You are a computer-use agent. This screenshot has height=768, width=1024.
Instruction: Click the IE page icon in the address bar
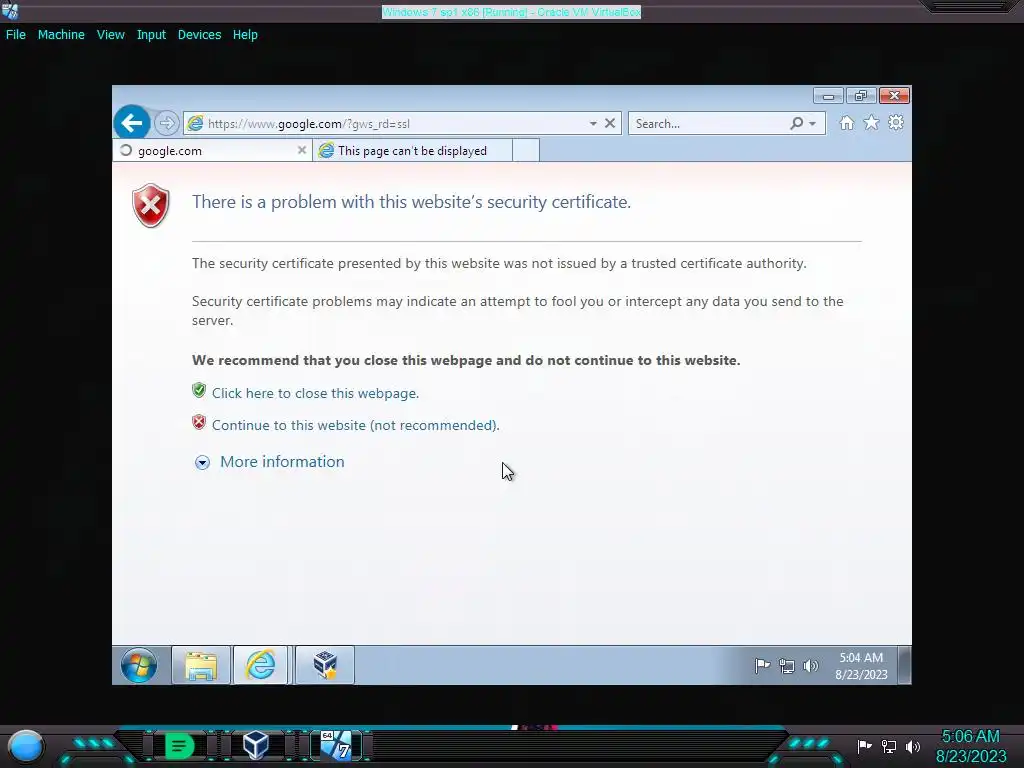(195, 123)
